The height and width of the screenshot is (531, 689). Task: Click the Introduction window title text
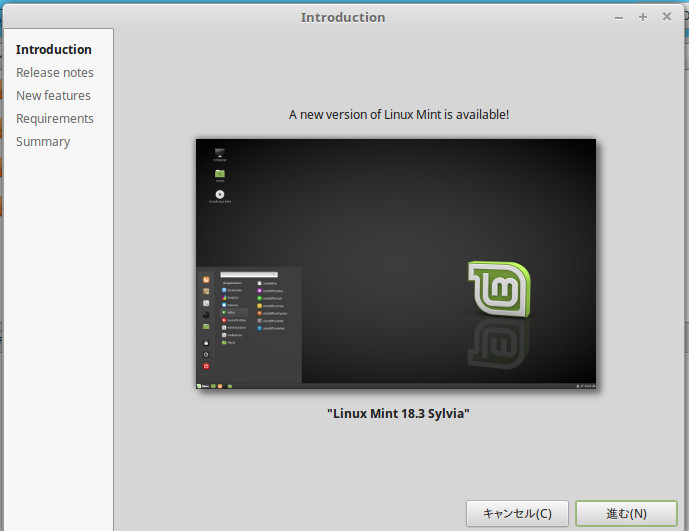tap(343, 17)
